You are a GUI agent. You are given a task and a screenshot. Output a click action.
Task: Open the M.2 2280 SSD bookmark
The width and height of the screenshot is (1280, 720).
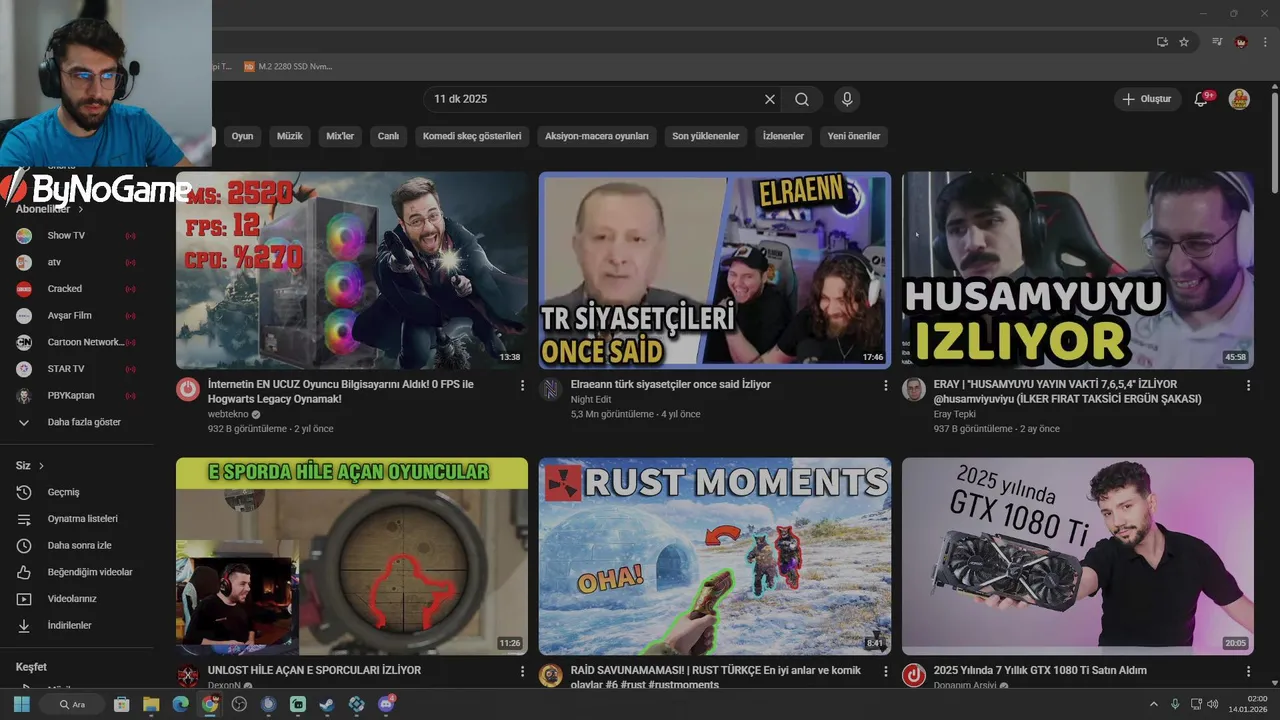click(288, 66)
